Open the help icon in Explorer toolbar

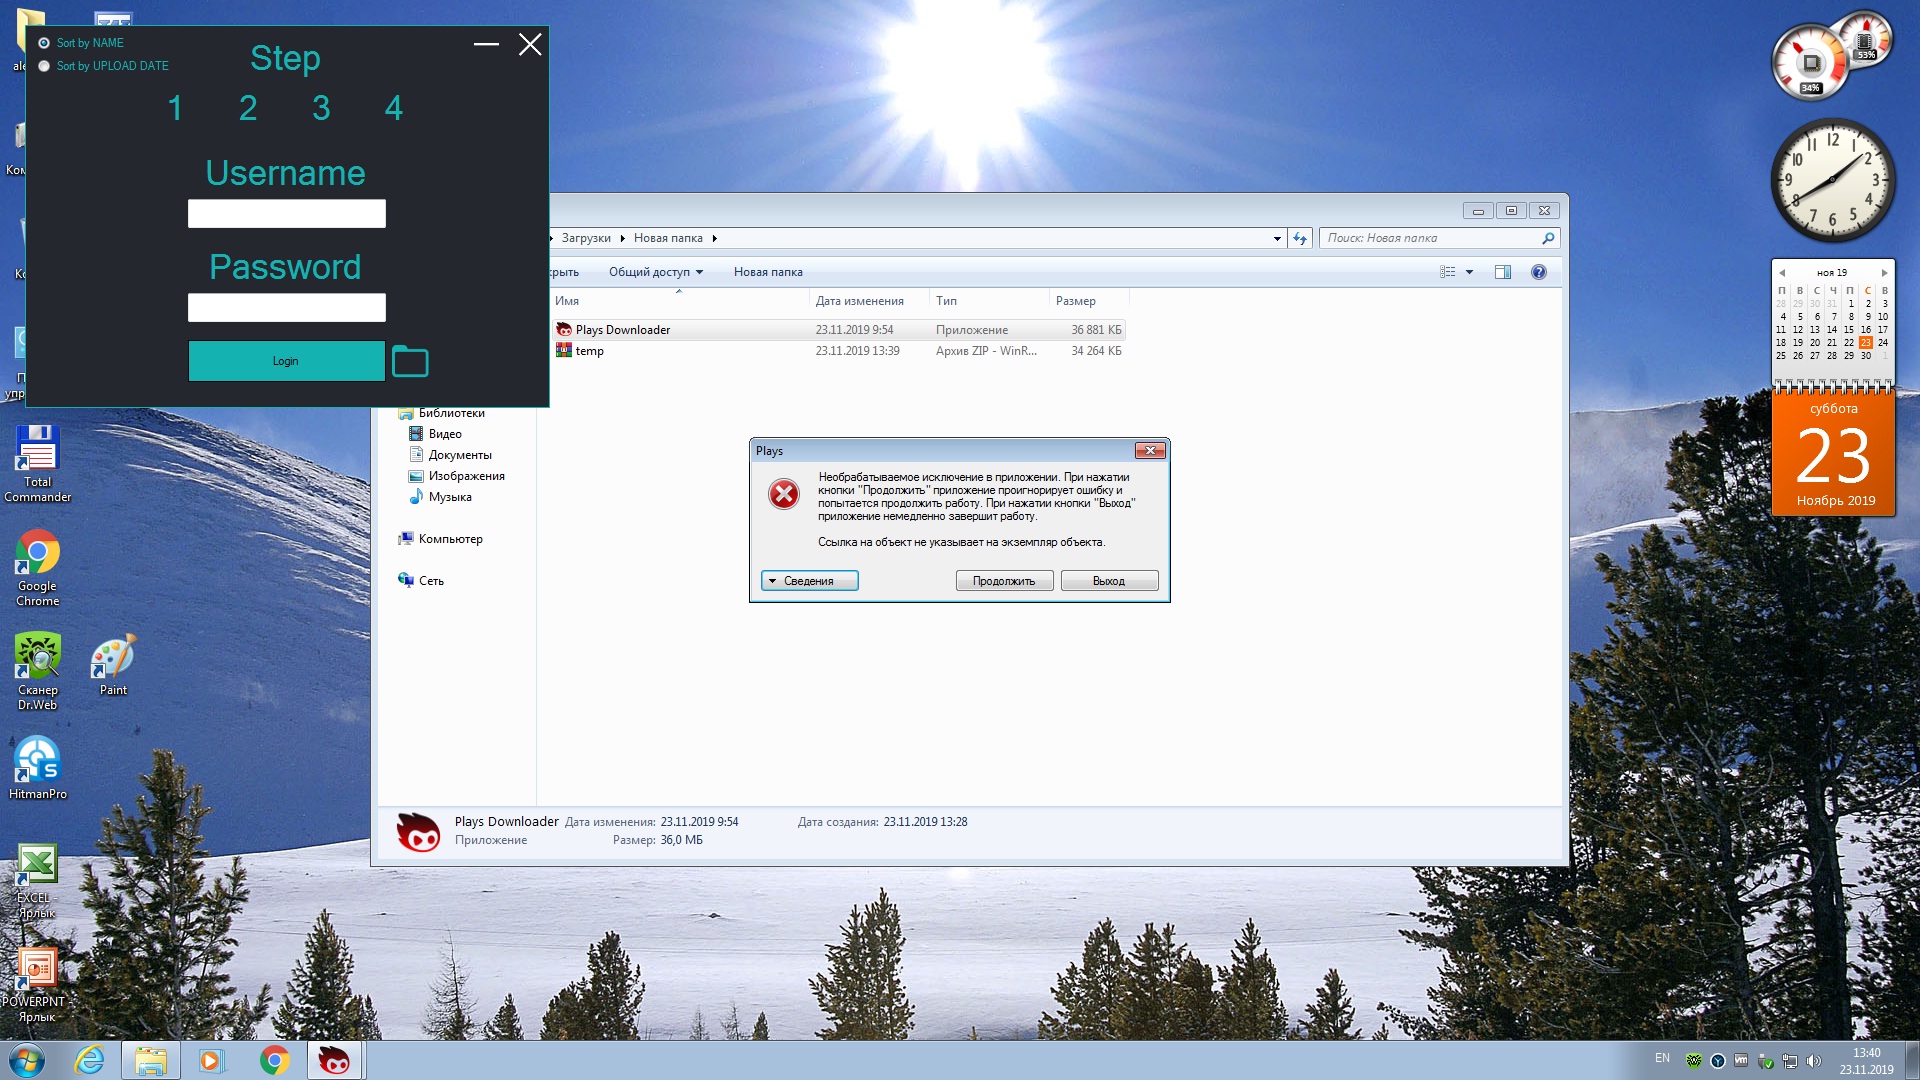(x=1538, y=272)
